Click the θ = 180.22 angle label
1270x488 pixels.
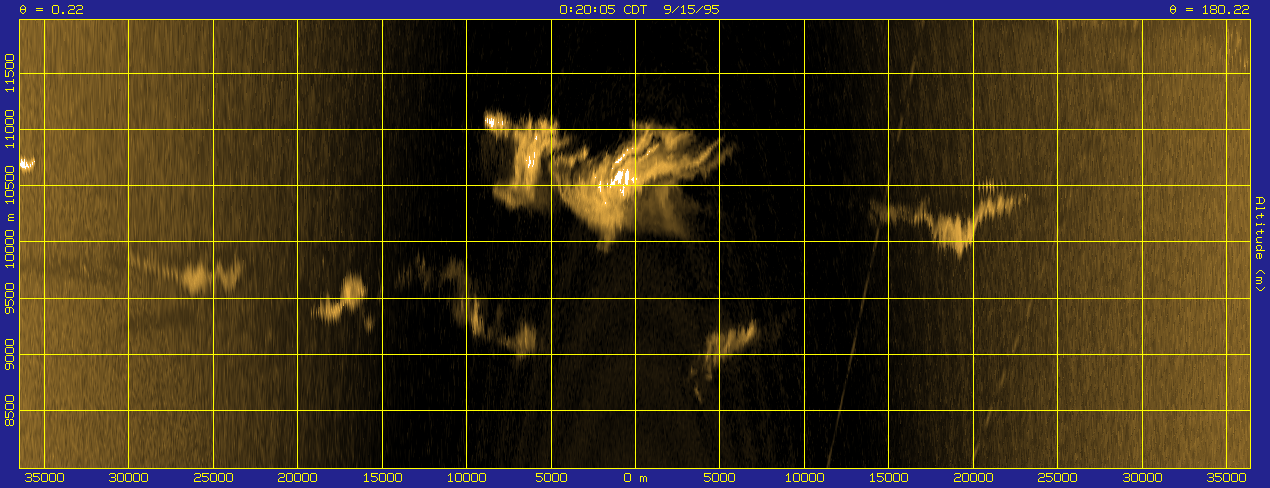1209,9
